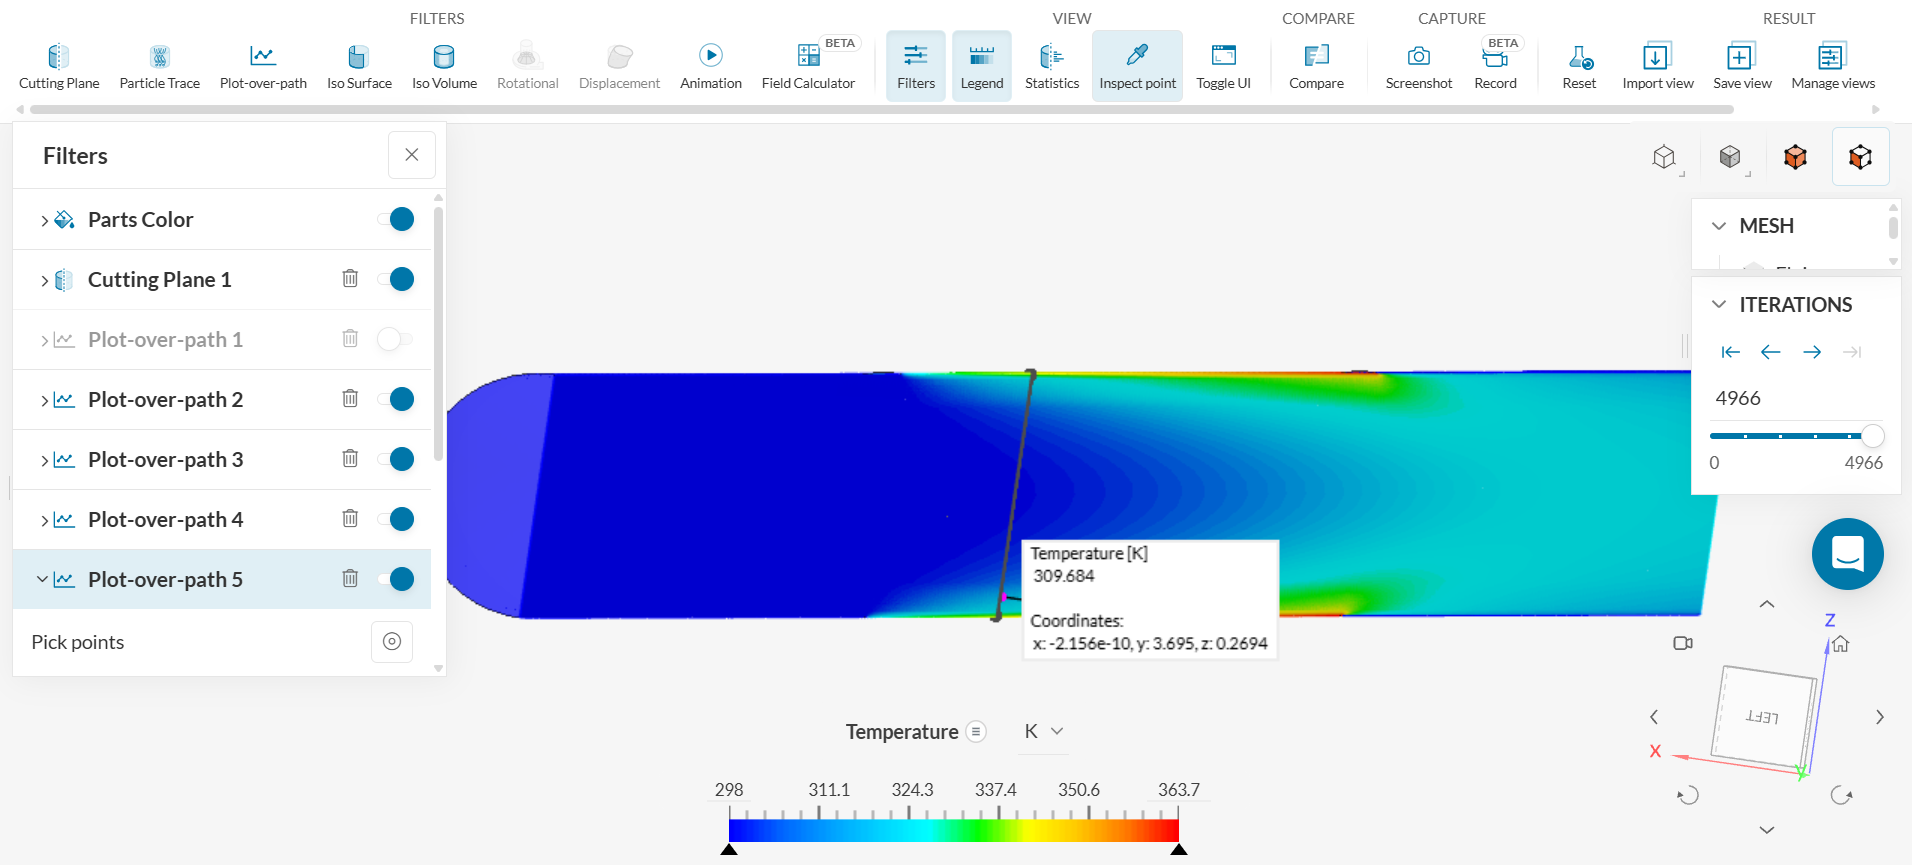Viewport: 1912px width, 865px height.
Task: Click Import view
Action: click(1657, 66)
